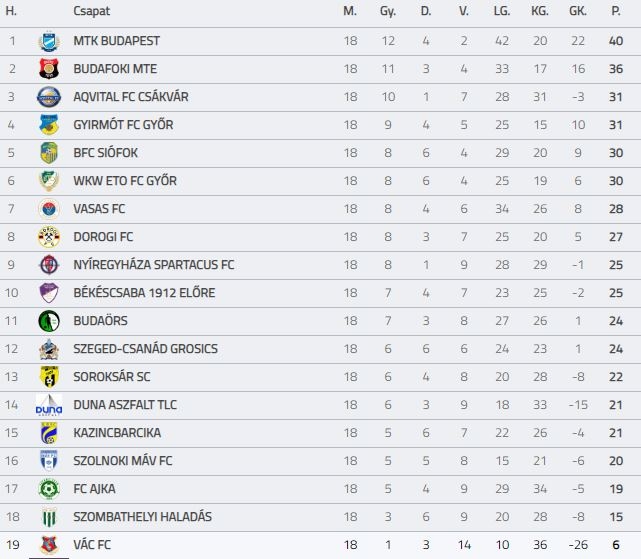Click the GK. goal difference header
Screen dimensions: 641x559
tap(578, 11)
